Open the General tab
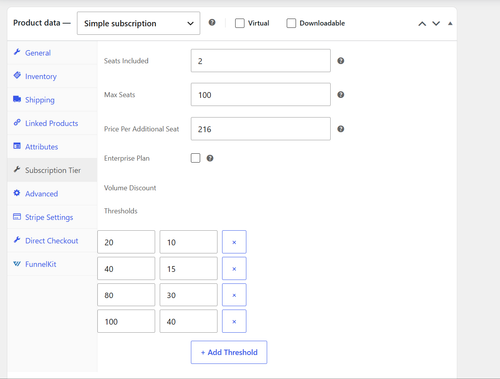This screenshot has height=379, width=500. [52, 53]
